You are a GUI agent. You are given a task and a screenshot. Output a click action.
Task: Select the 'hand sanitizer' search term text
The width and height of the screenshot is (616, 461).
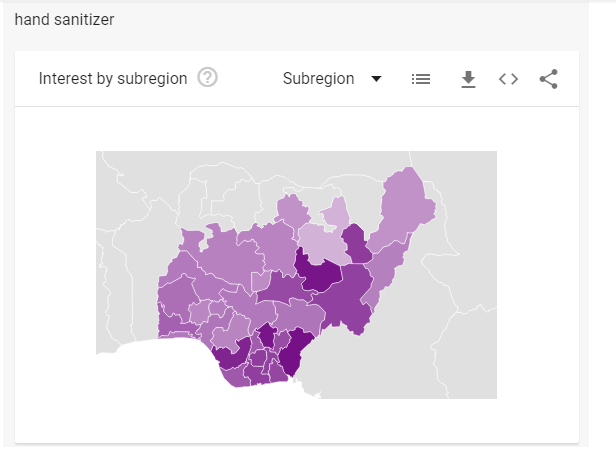[64, 19]
